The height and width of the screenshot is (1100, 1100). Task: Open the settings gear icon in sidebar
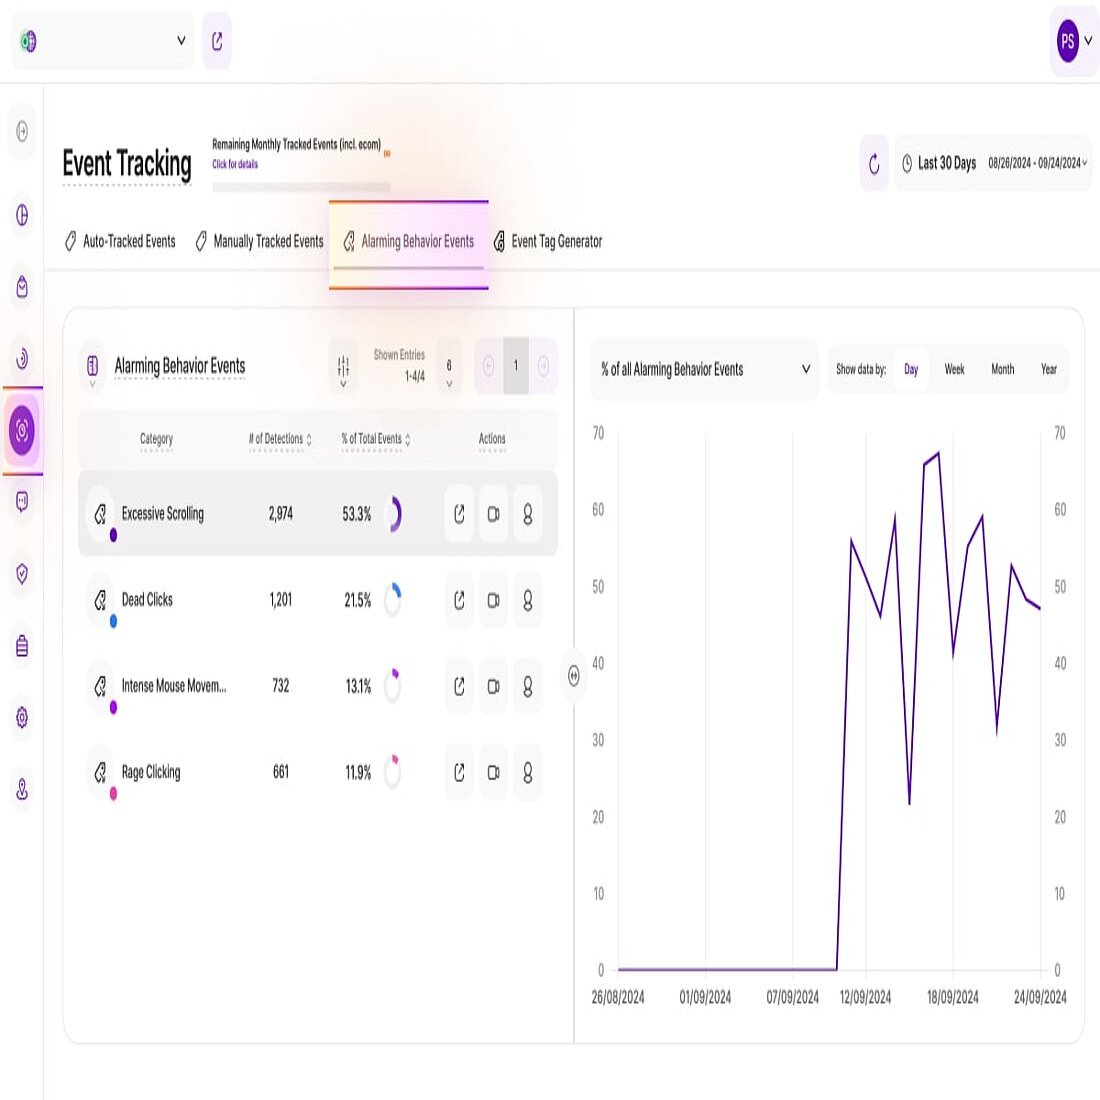21,717
